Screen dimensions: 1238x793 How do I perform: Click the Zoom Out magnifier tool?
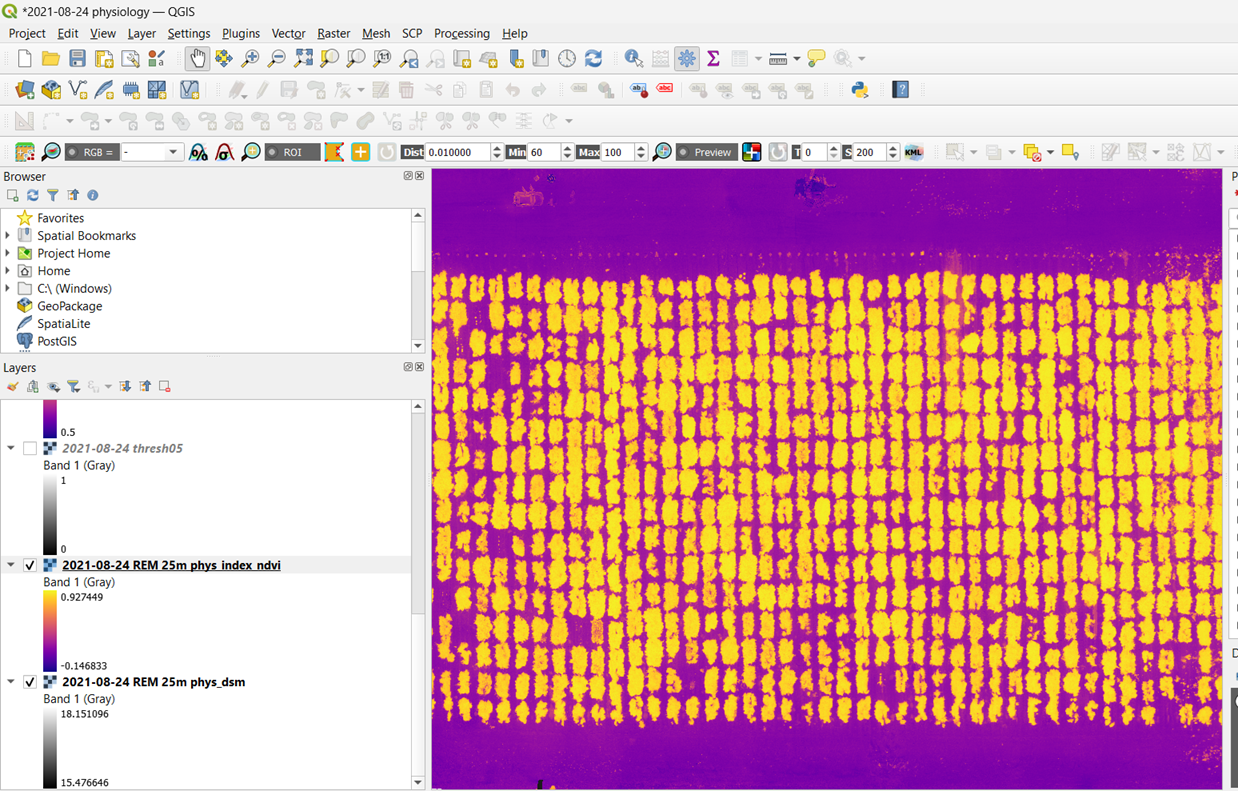tap(277, 59)
